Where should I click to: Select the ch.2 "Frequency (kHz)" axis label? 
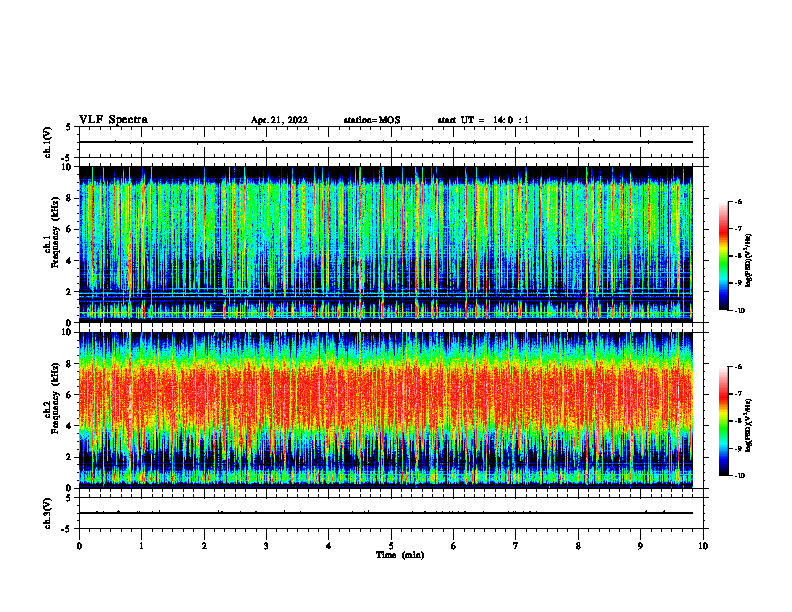pyautogui.click(x=55, y=398)
